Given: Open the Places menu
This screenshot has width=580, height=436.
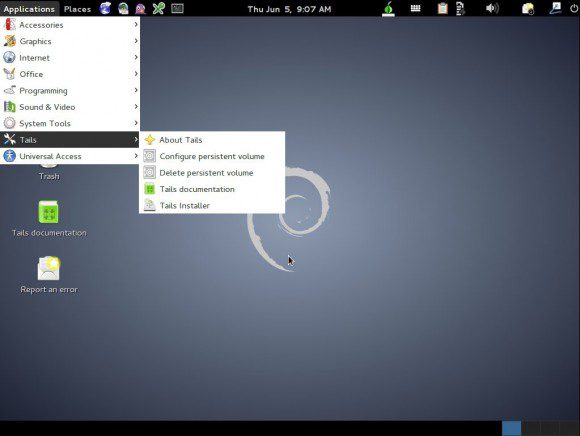Looking at the screenshot, I should click(x=77, y=9).
